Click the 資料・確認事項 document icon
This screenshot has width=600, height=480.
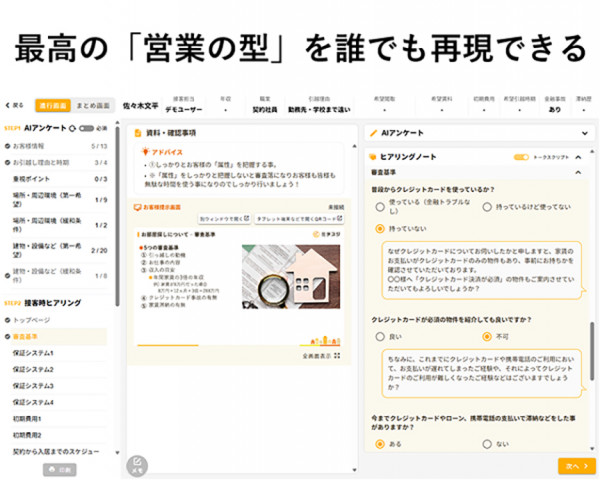[x=138, y=132]
